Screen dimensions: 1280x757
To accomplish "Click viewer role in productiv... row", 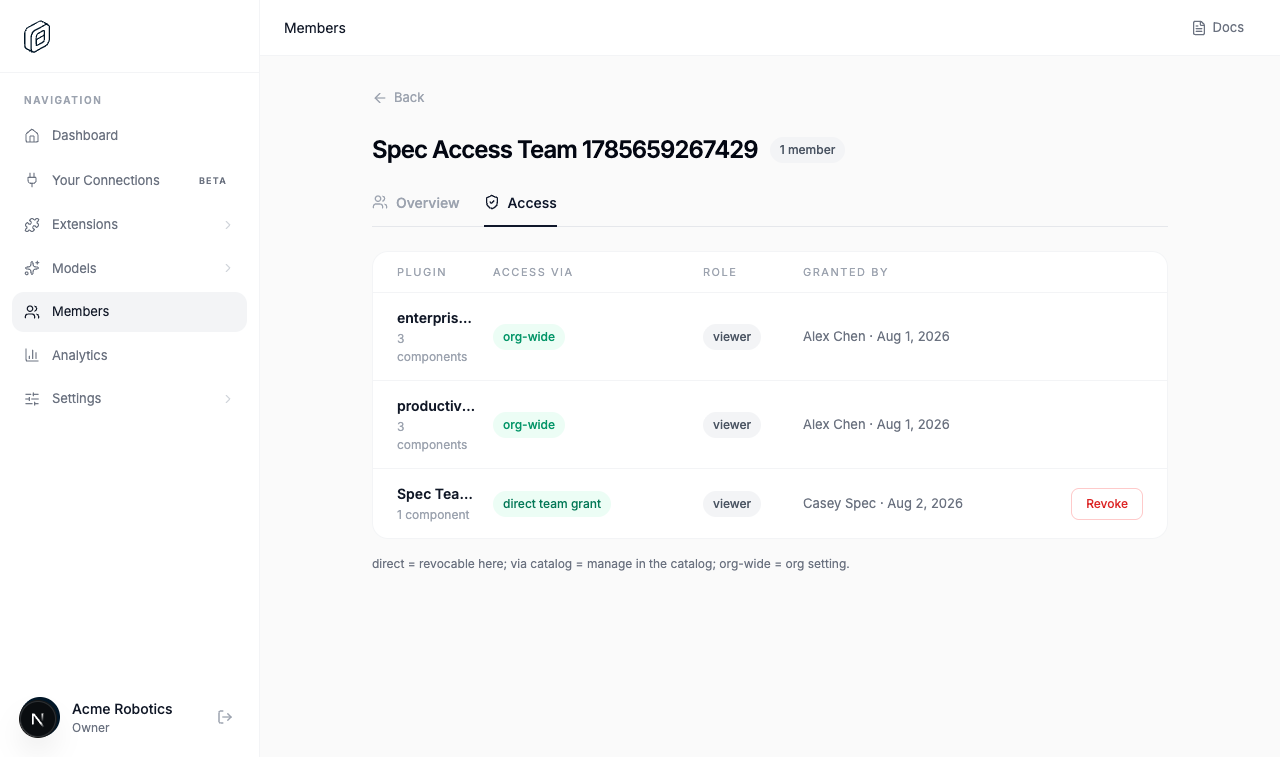I will click(732, 425).
